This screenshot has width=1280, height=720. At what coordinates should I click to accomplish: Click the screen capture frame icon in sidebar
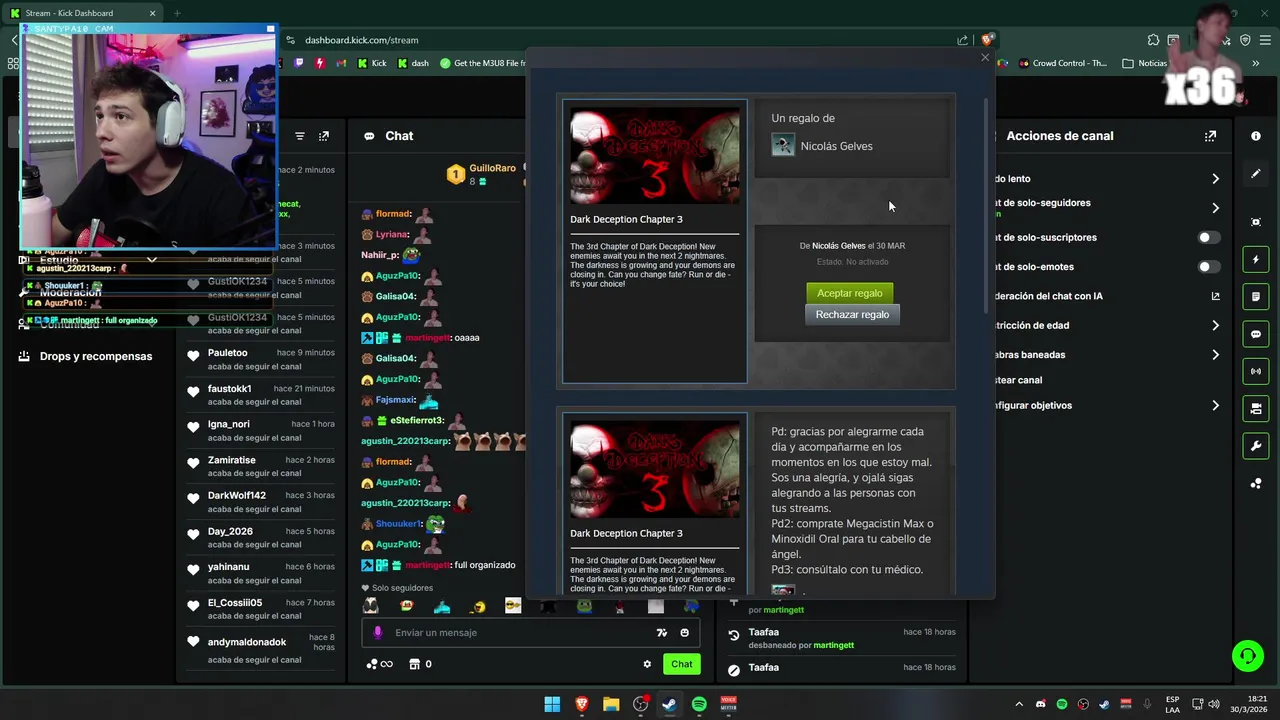[1256, 222]
